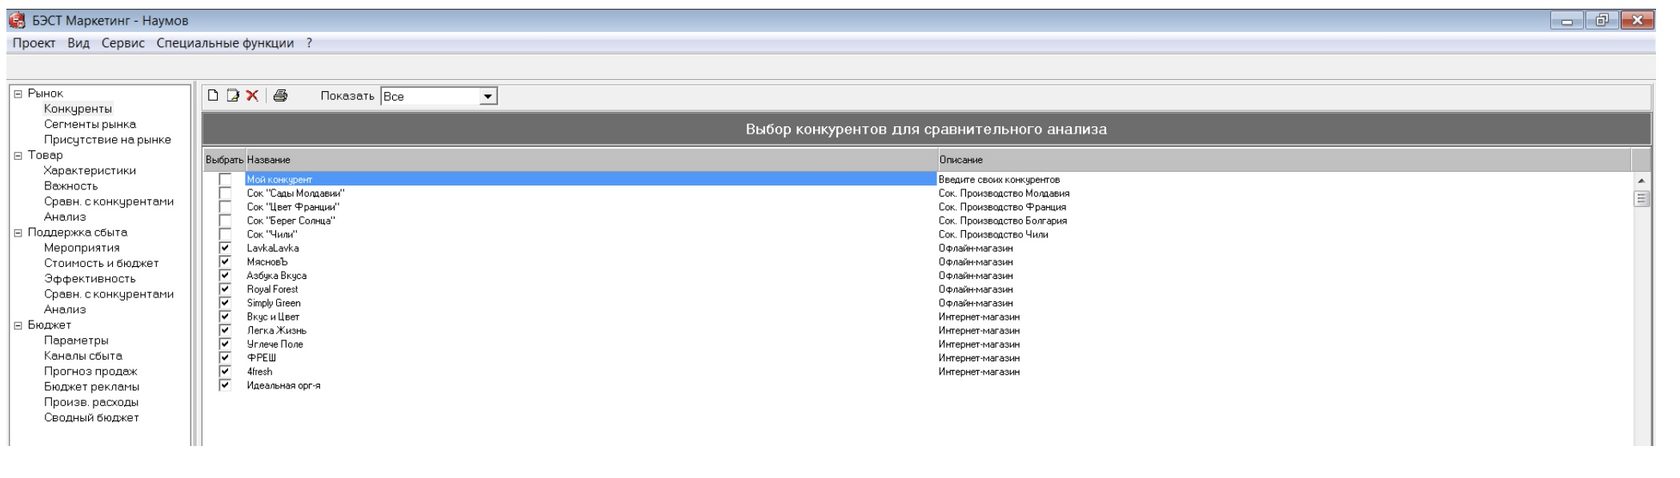The width and height of the screenshot is (1680, 478).
Task: Select Бюджет рекламы in the tree
Action: [92, 387]
